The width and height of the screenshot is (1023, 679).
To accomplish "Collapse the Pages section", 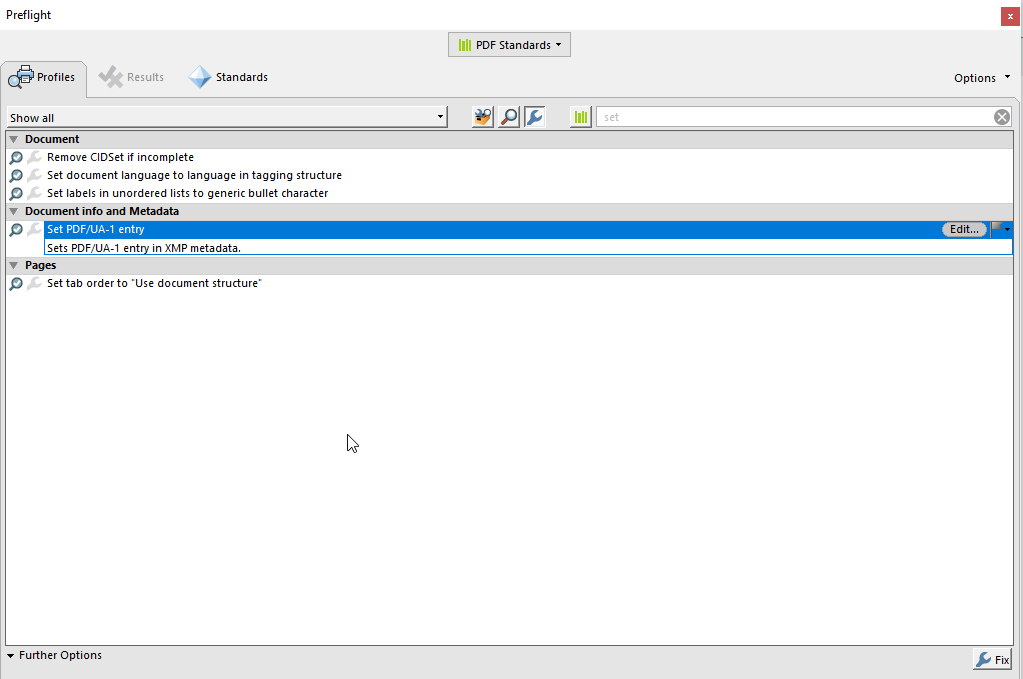I will [13, 265].
